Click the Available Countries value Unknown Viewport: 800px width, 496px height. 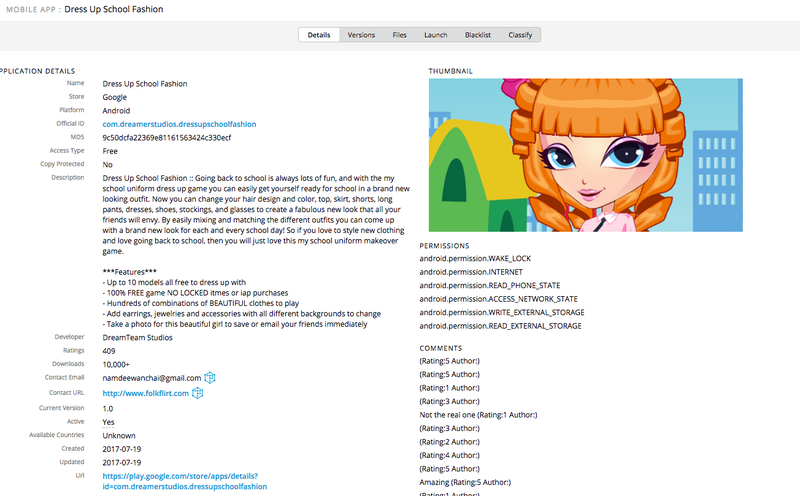click(119, 436)
